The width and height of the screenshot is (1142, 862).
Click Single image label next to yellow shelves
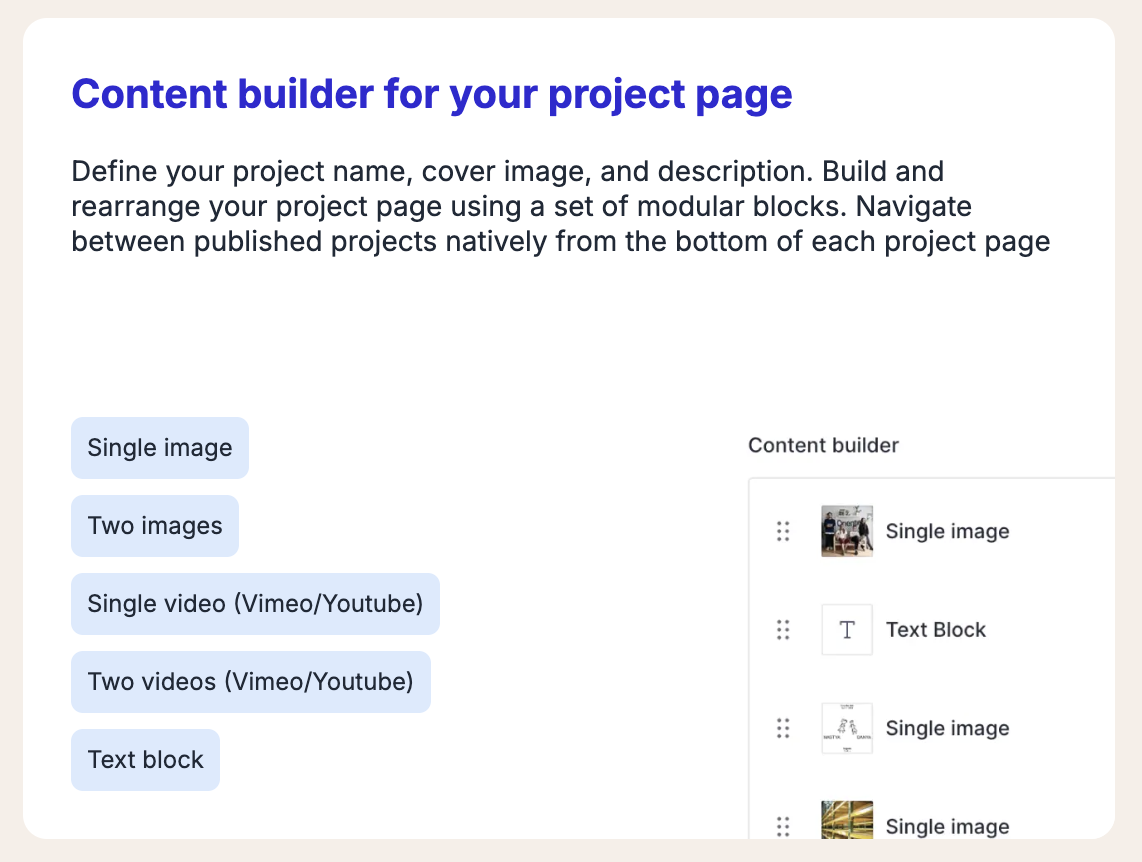click(x=947, y=826)
